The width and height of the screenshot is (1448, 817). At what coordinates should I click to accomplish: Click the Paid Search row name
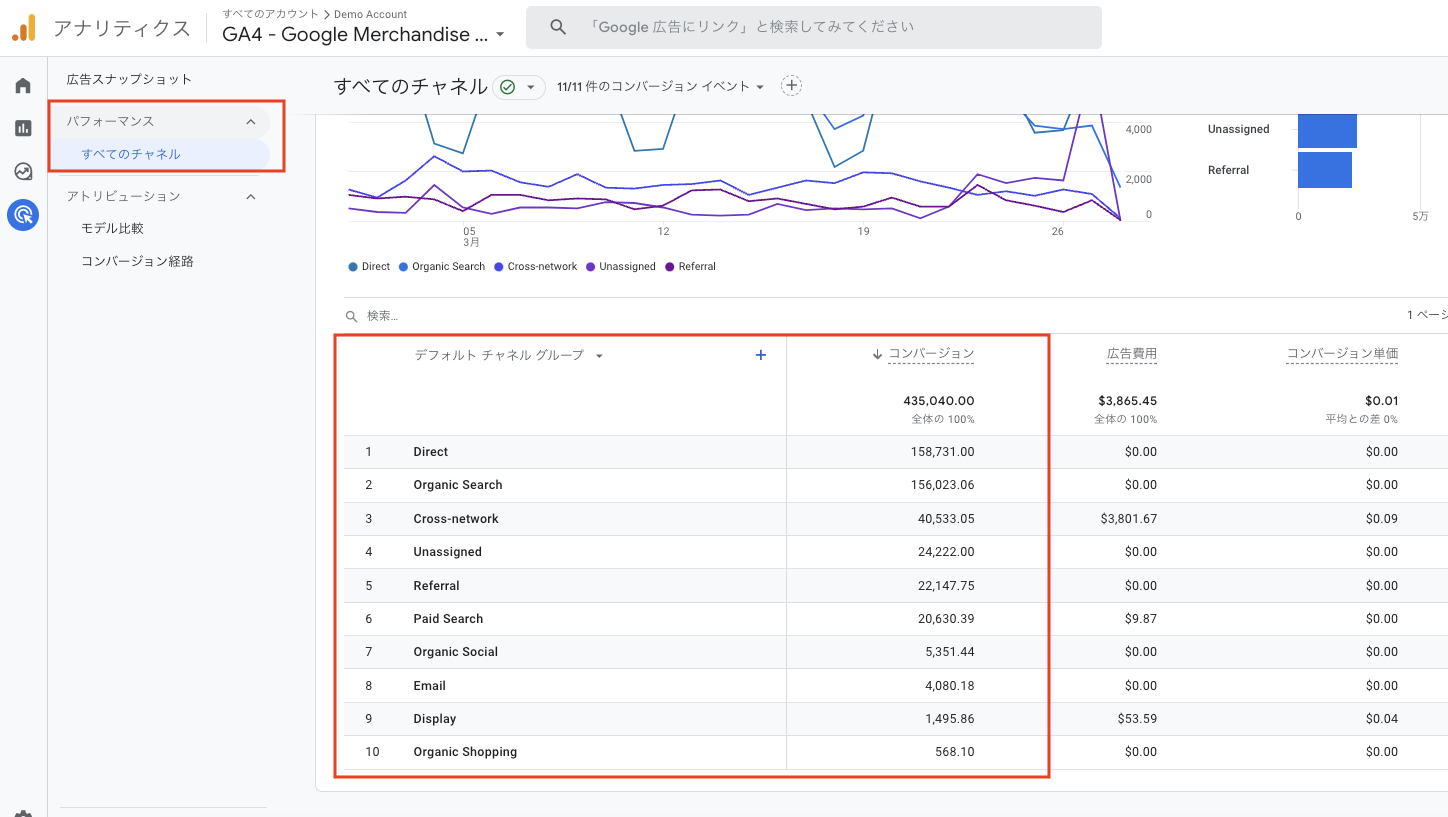click(x=448, y=619)
